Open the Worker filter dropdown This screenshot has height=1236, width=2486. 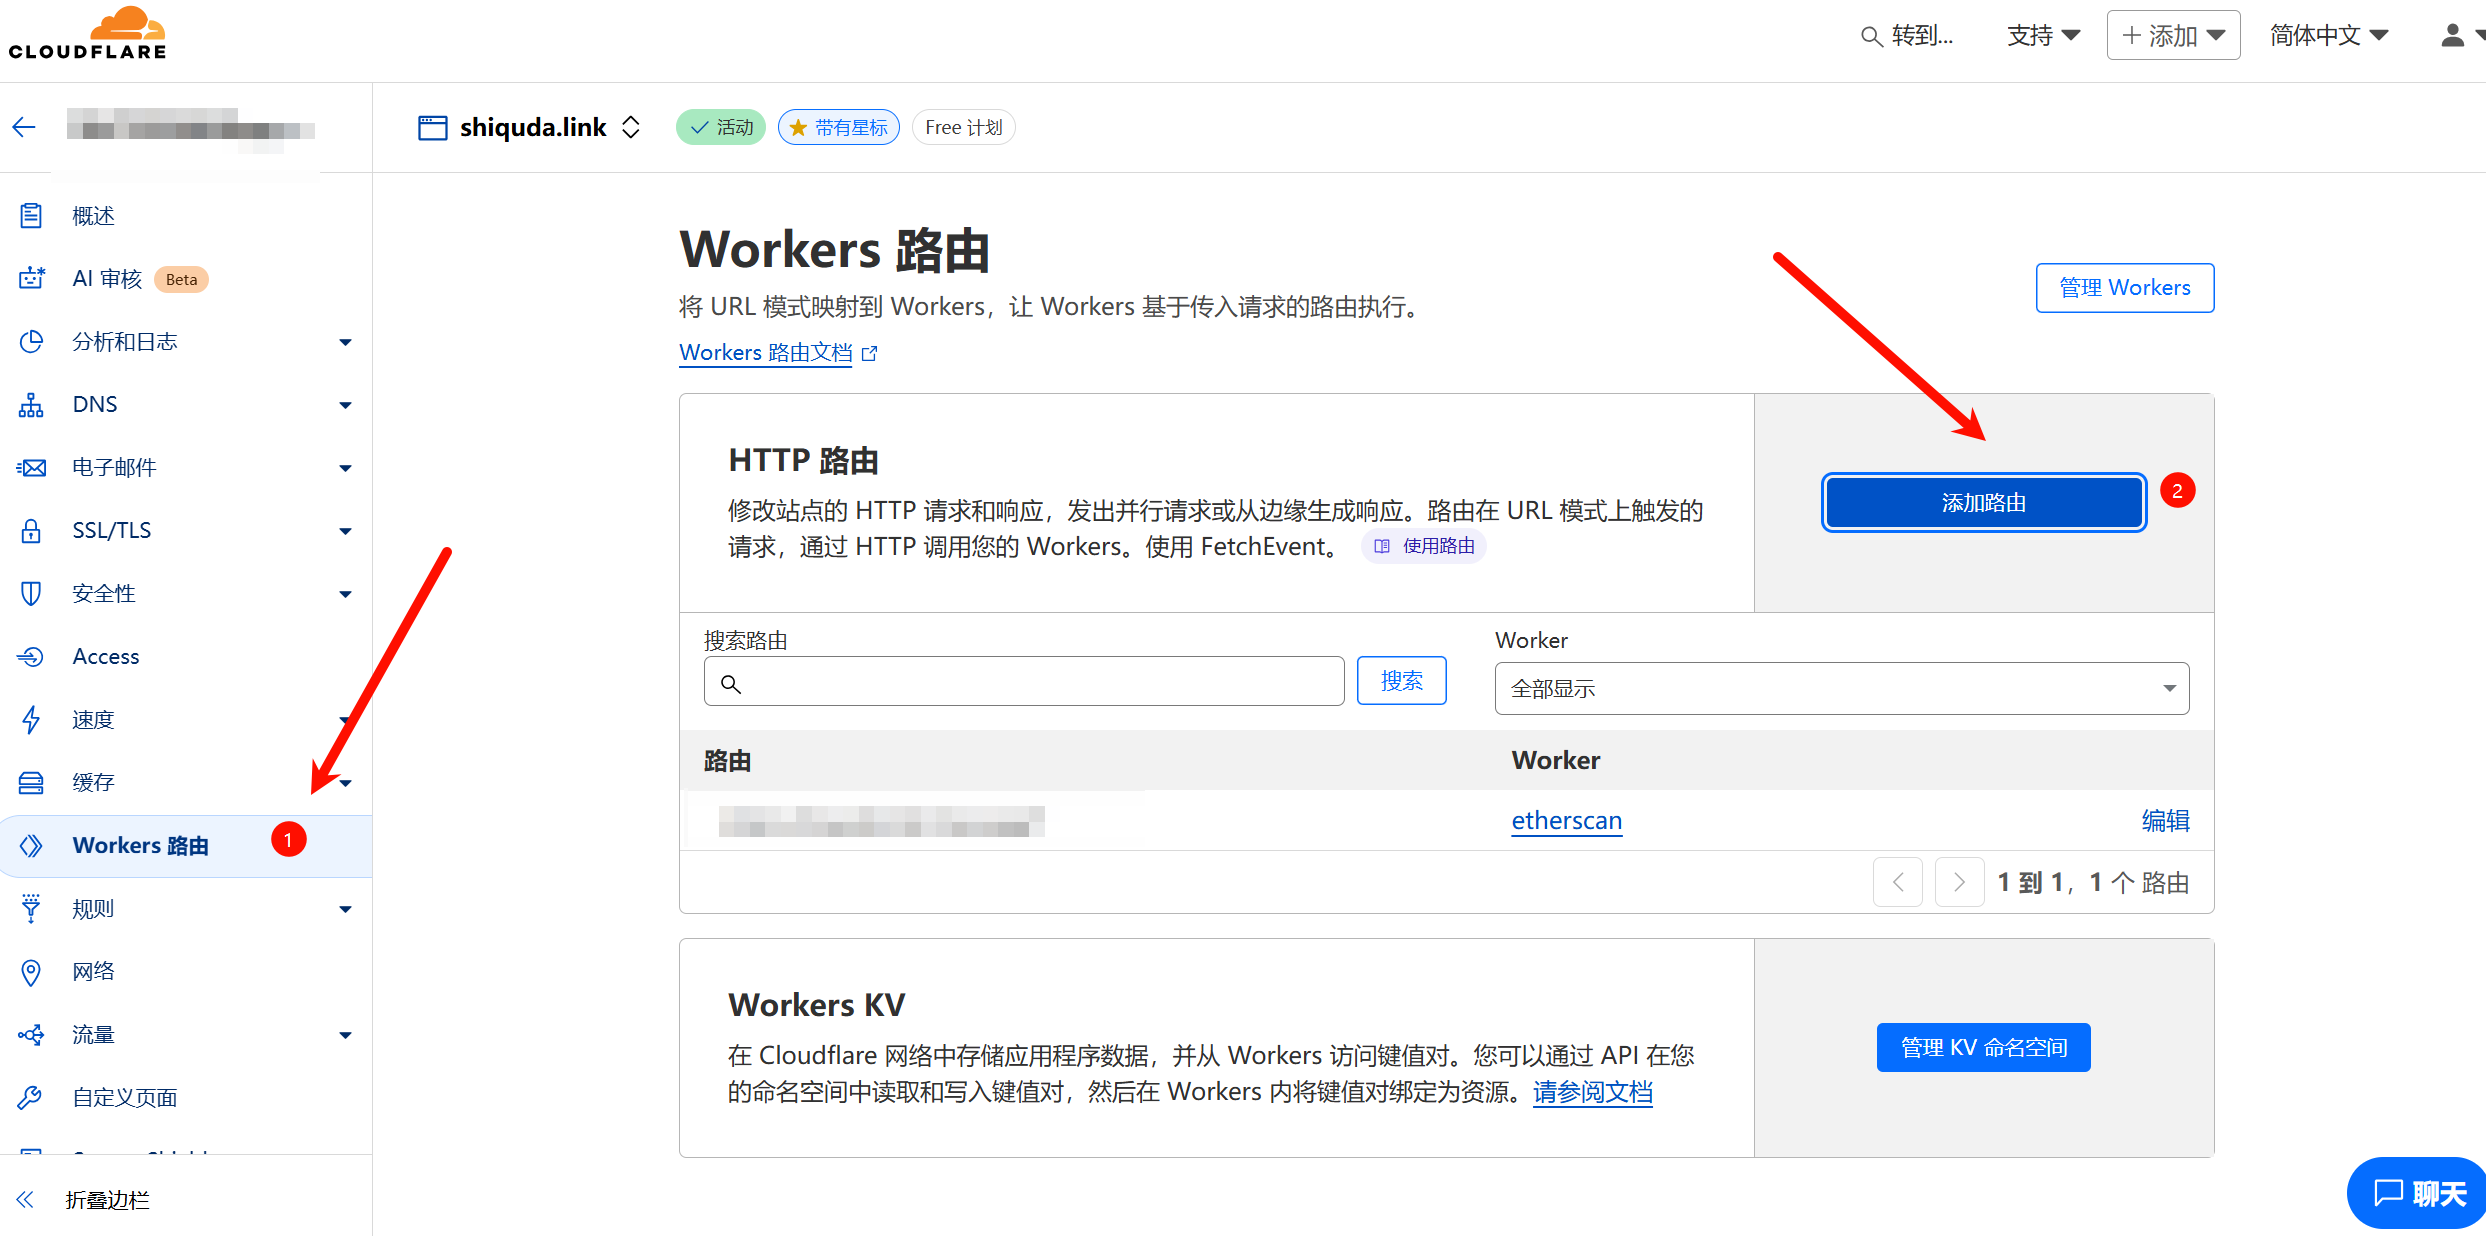(x=1841, y=688)
